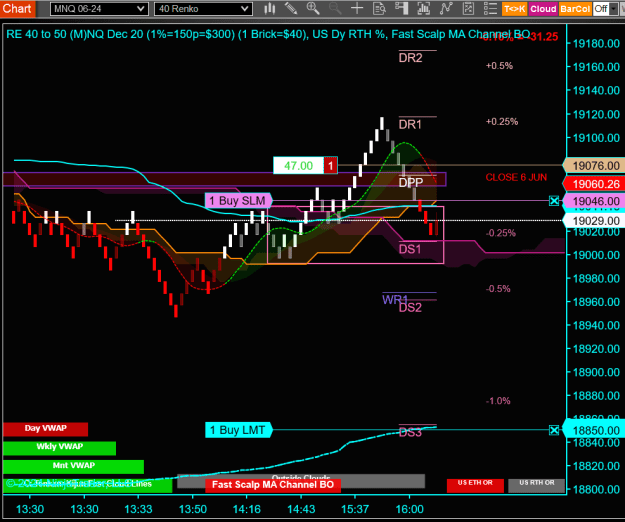Activate the zoom out magnifier
This screenshot has width=625, height=522.
335,8
